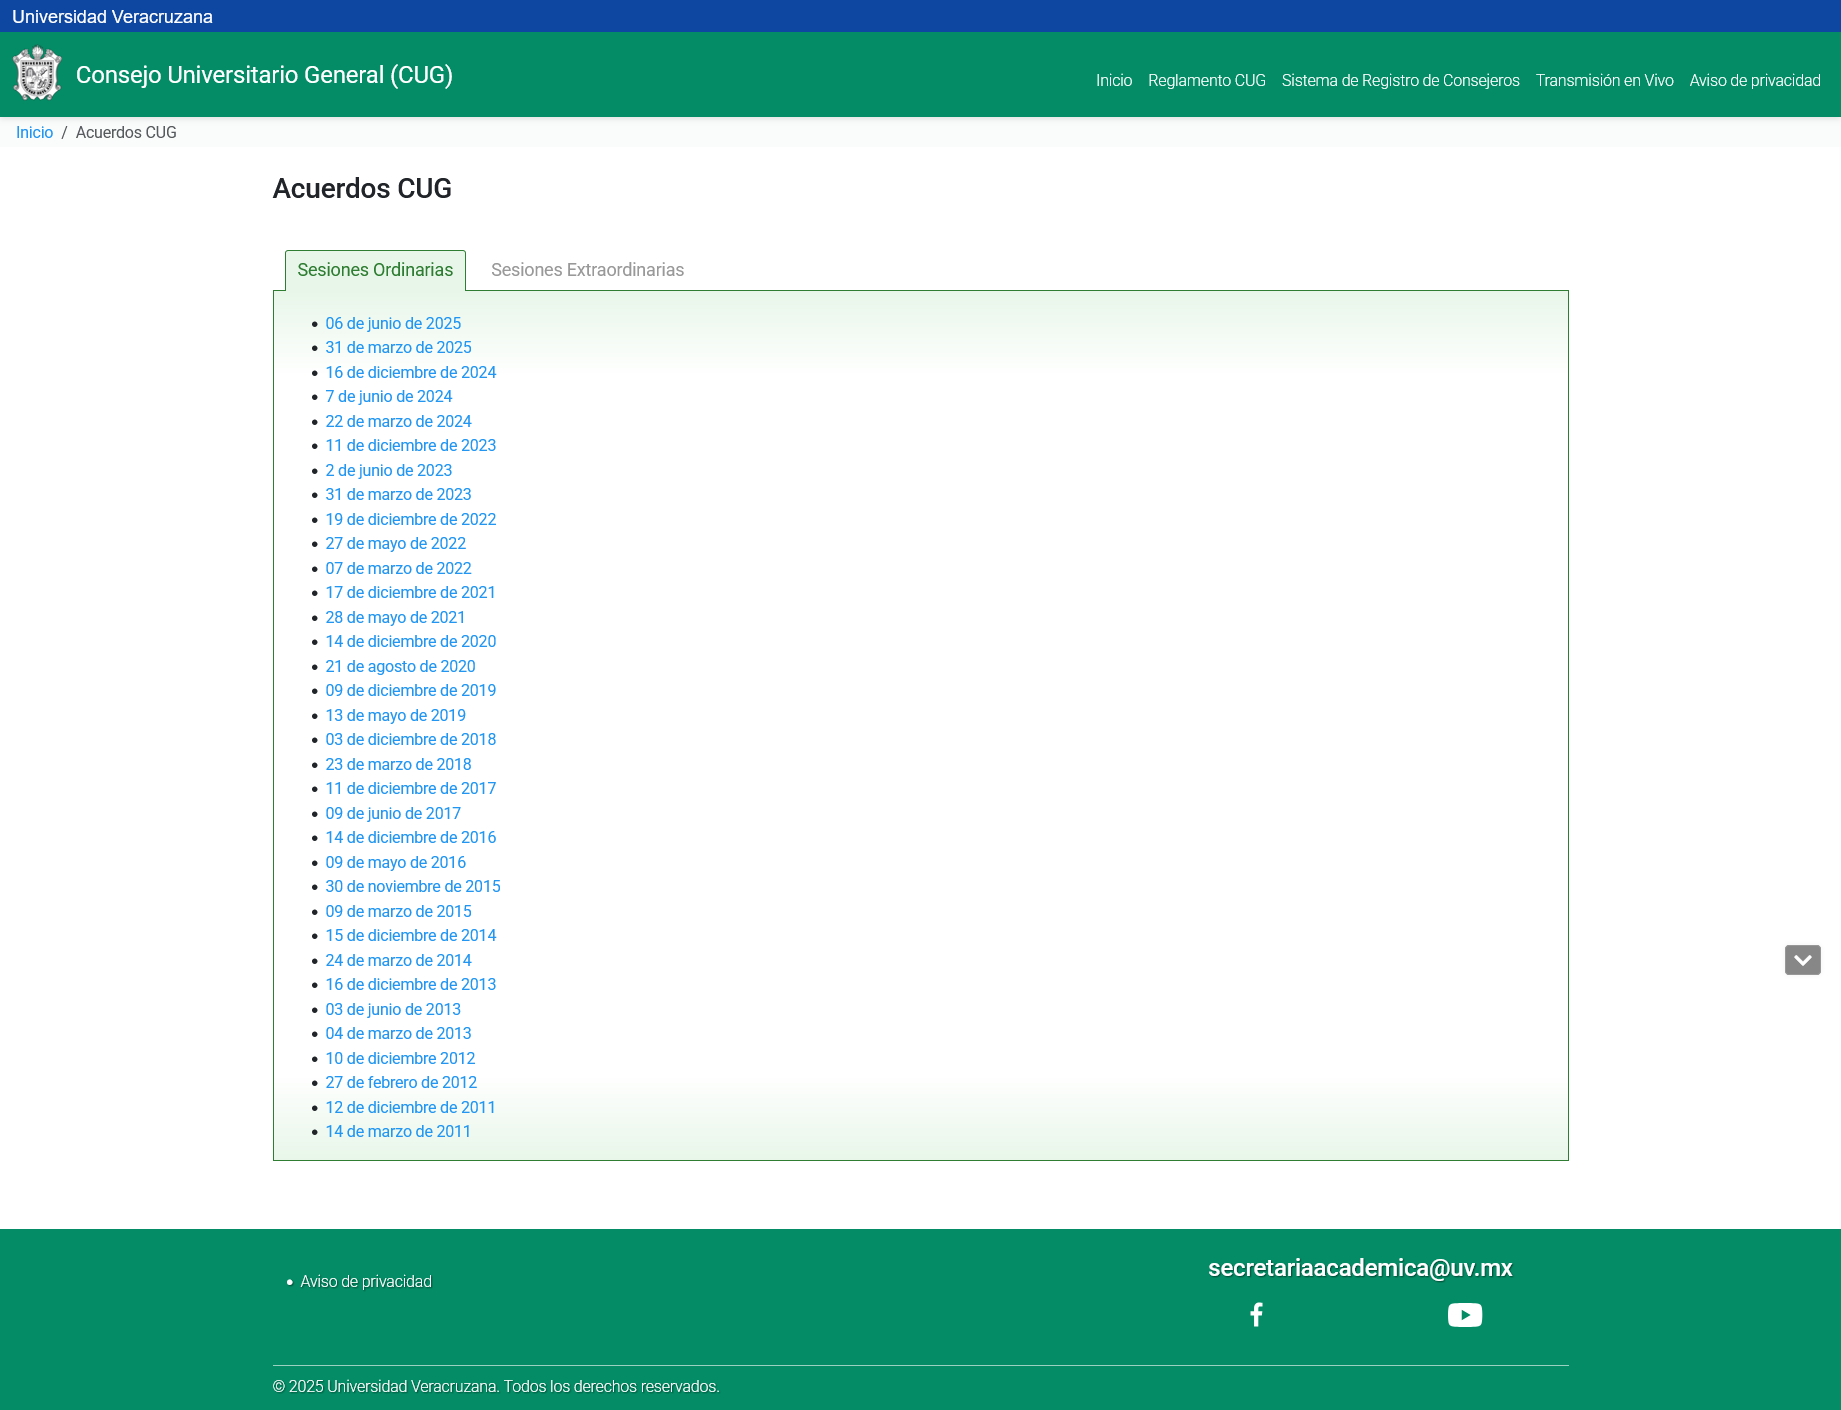The image size is (1841, 1410).
Task: Open the 16 de diciembre de 2024 session
Action: pos(410,372)
